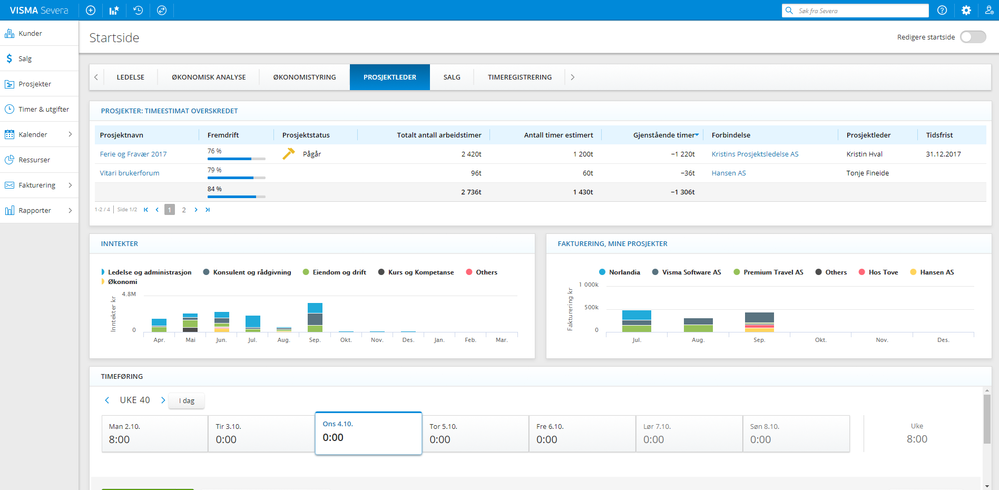
Task: Switch to the Økonomistyring tab
Action: [x=305, y=77]
